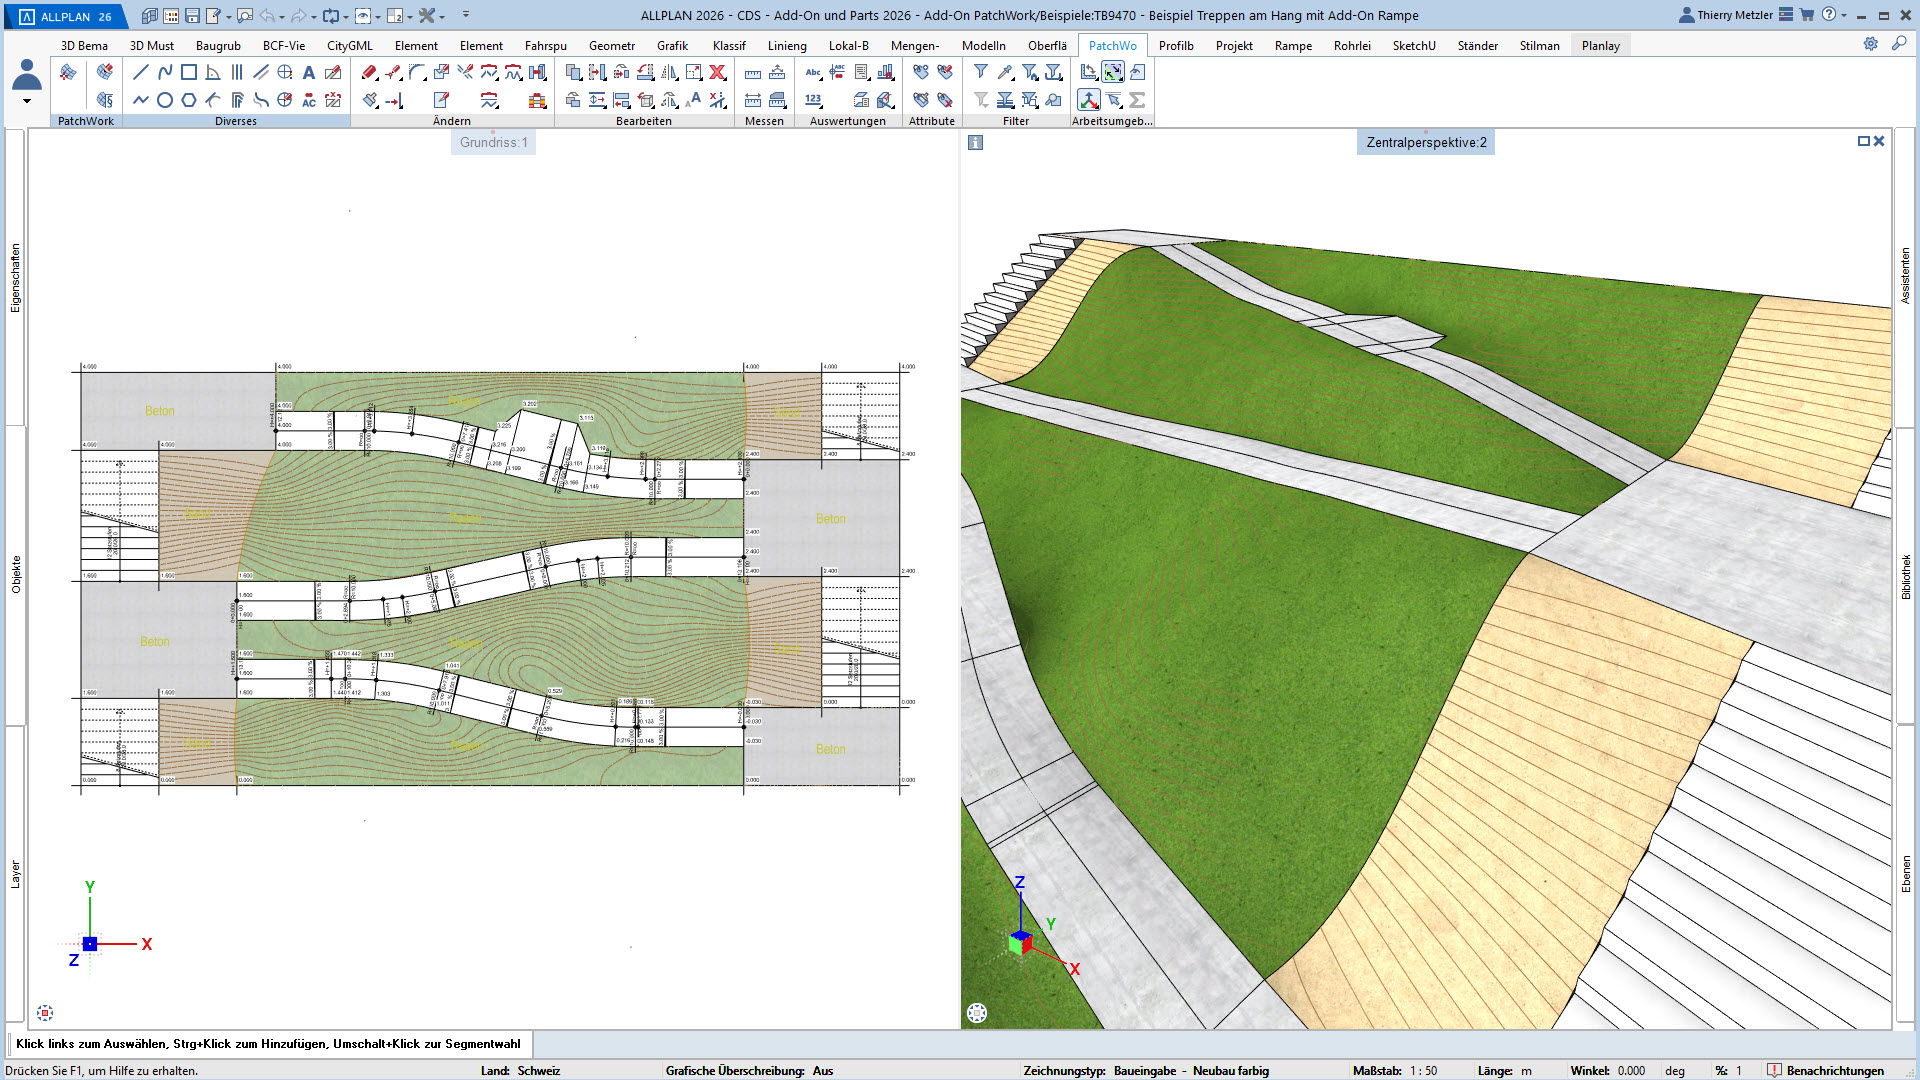Select the Text tool with letter A
The width and height of the screenshot is (1920, 1080).
coord(309,72)
